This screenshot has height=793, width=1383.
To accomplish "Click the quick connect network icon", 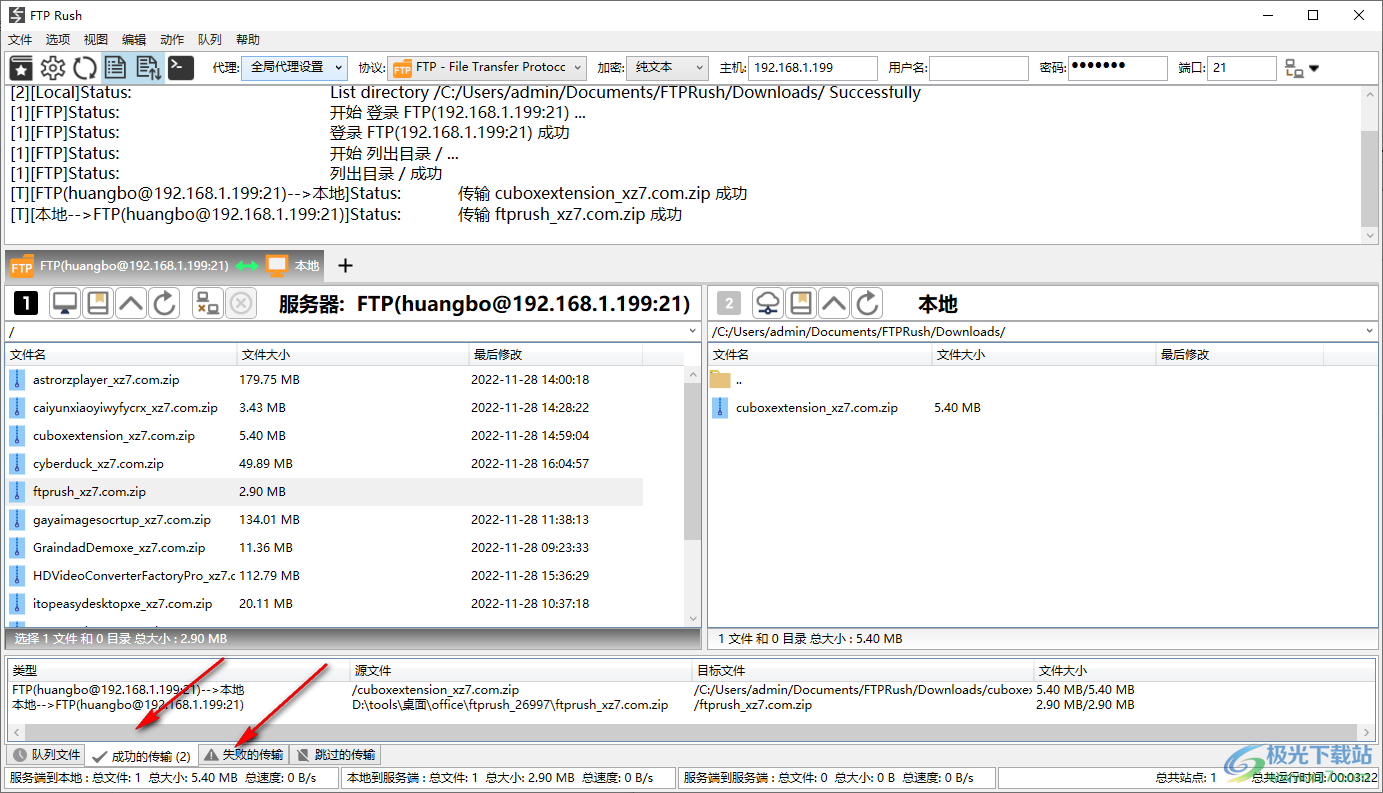I will 1294,68.
